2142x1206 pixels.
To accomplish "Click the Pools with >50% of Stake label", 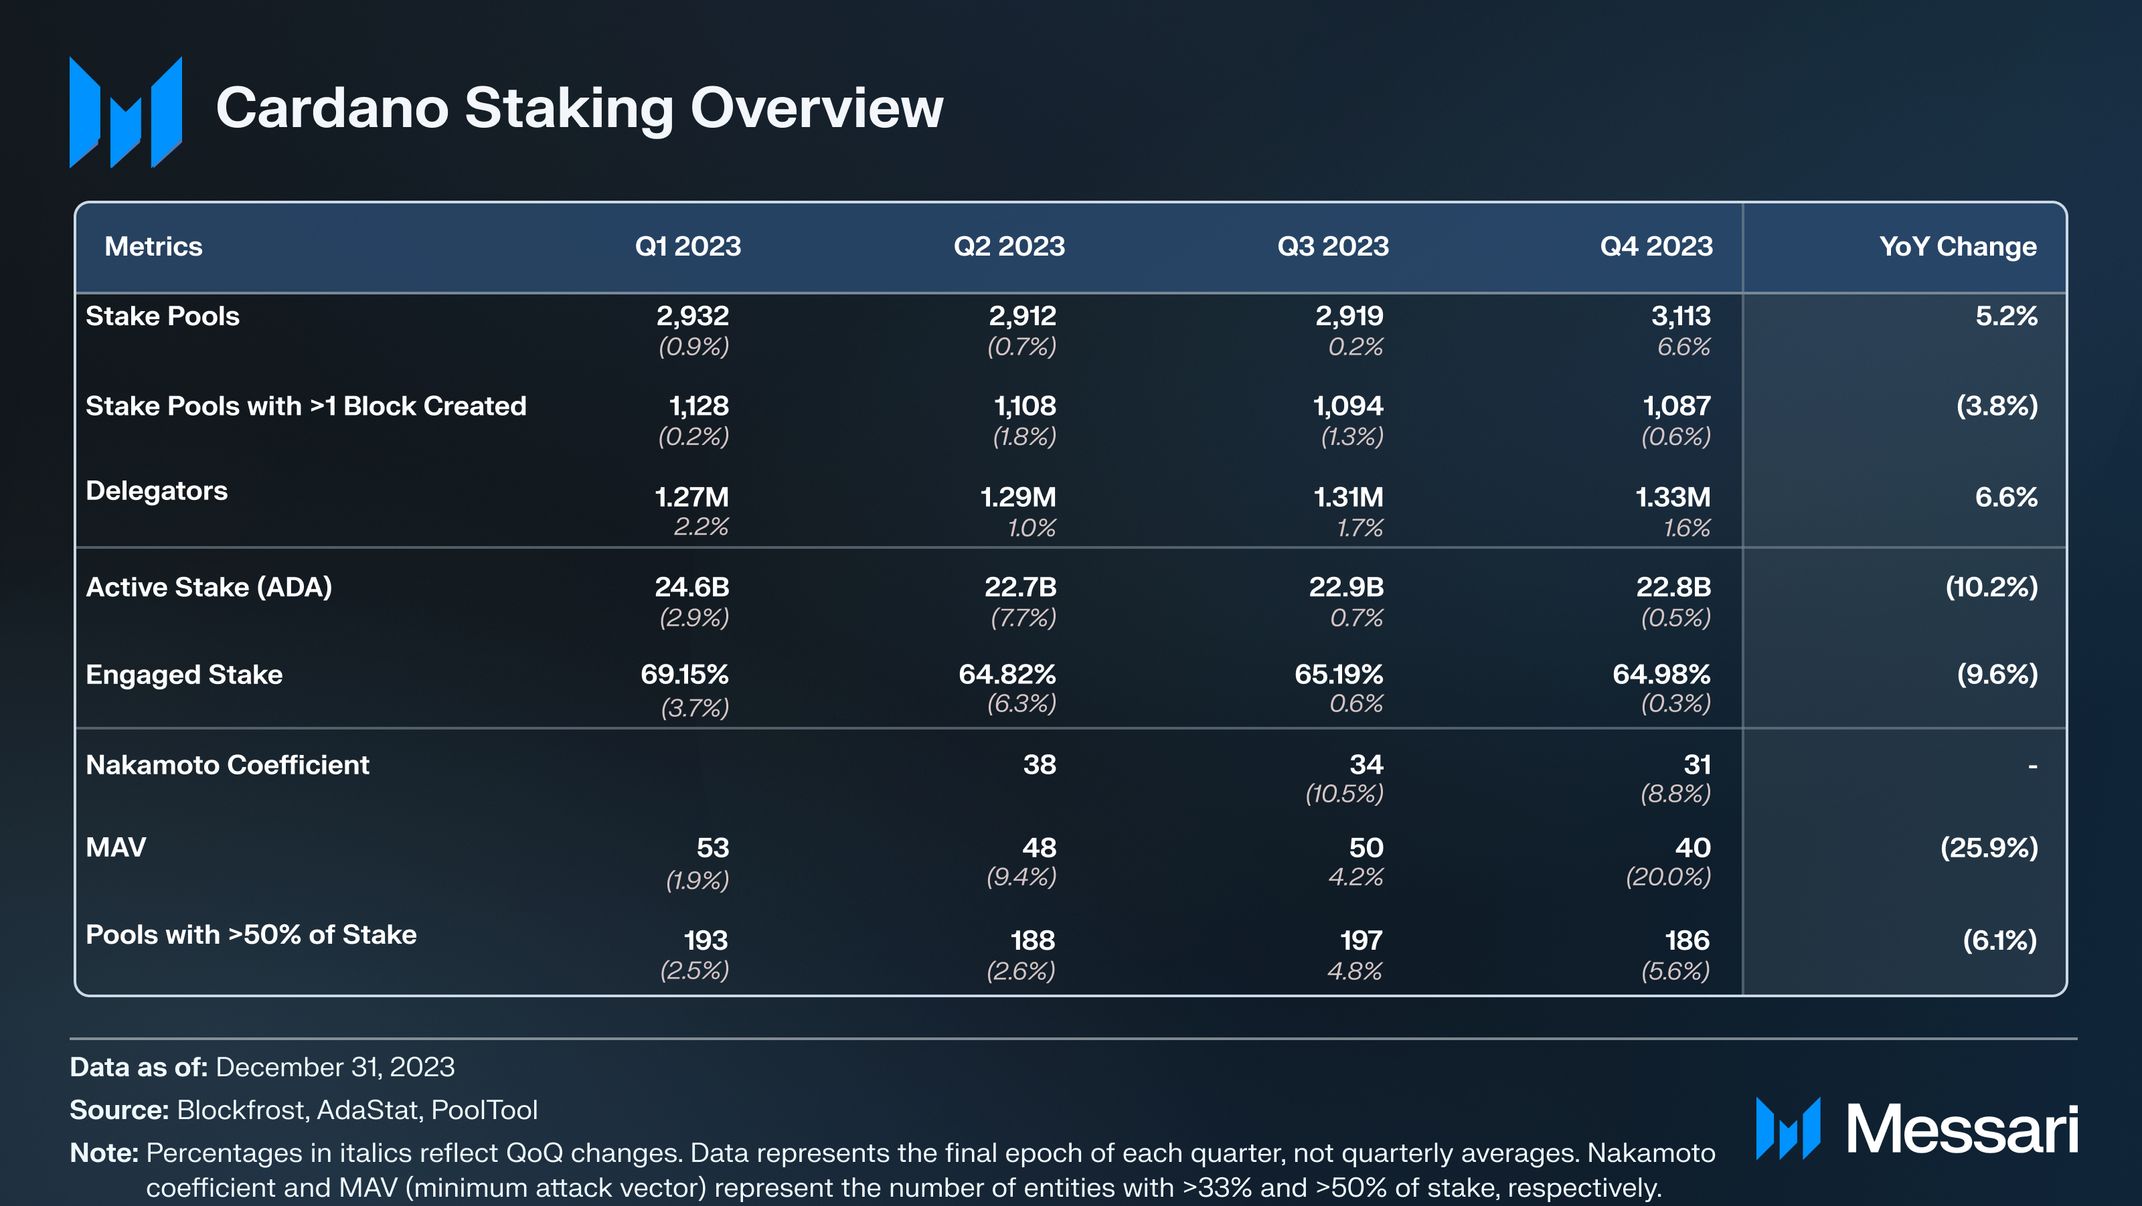I will (x=251, y=935).
